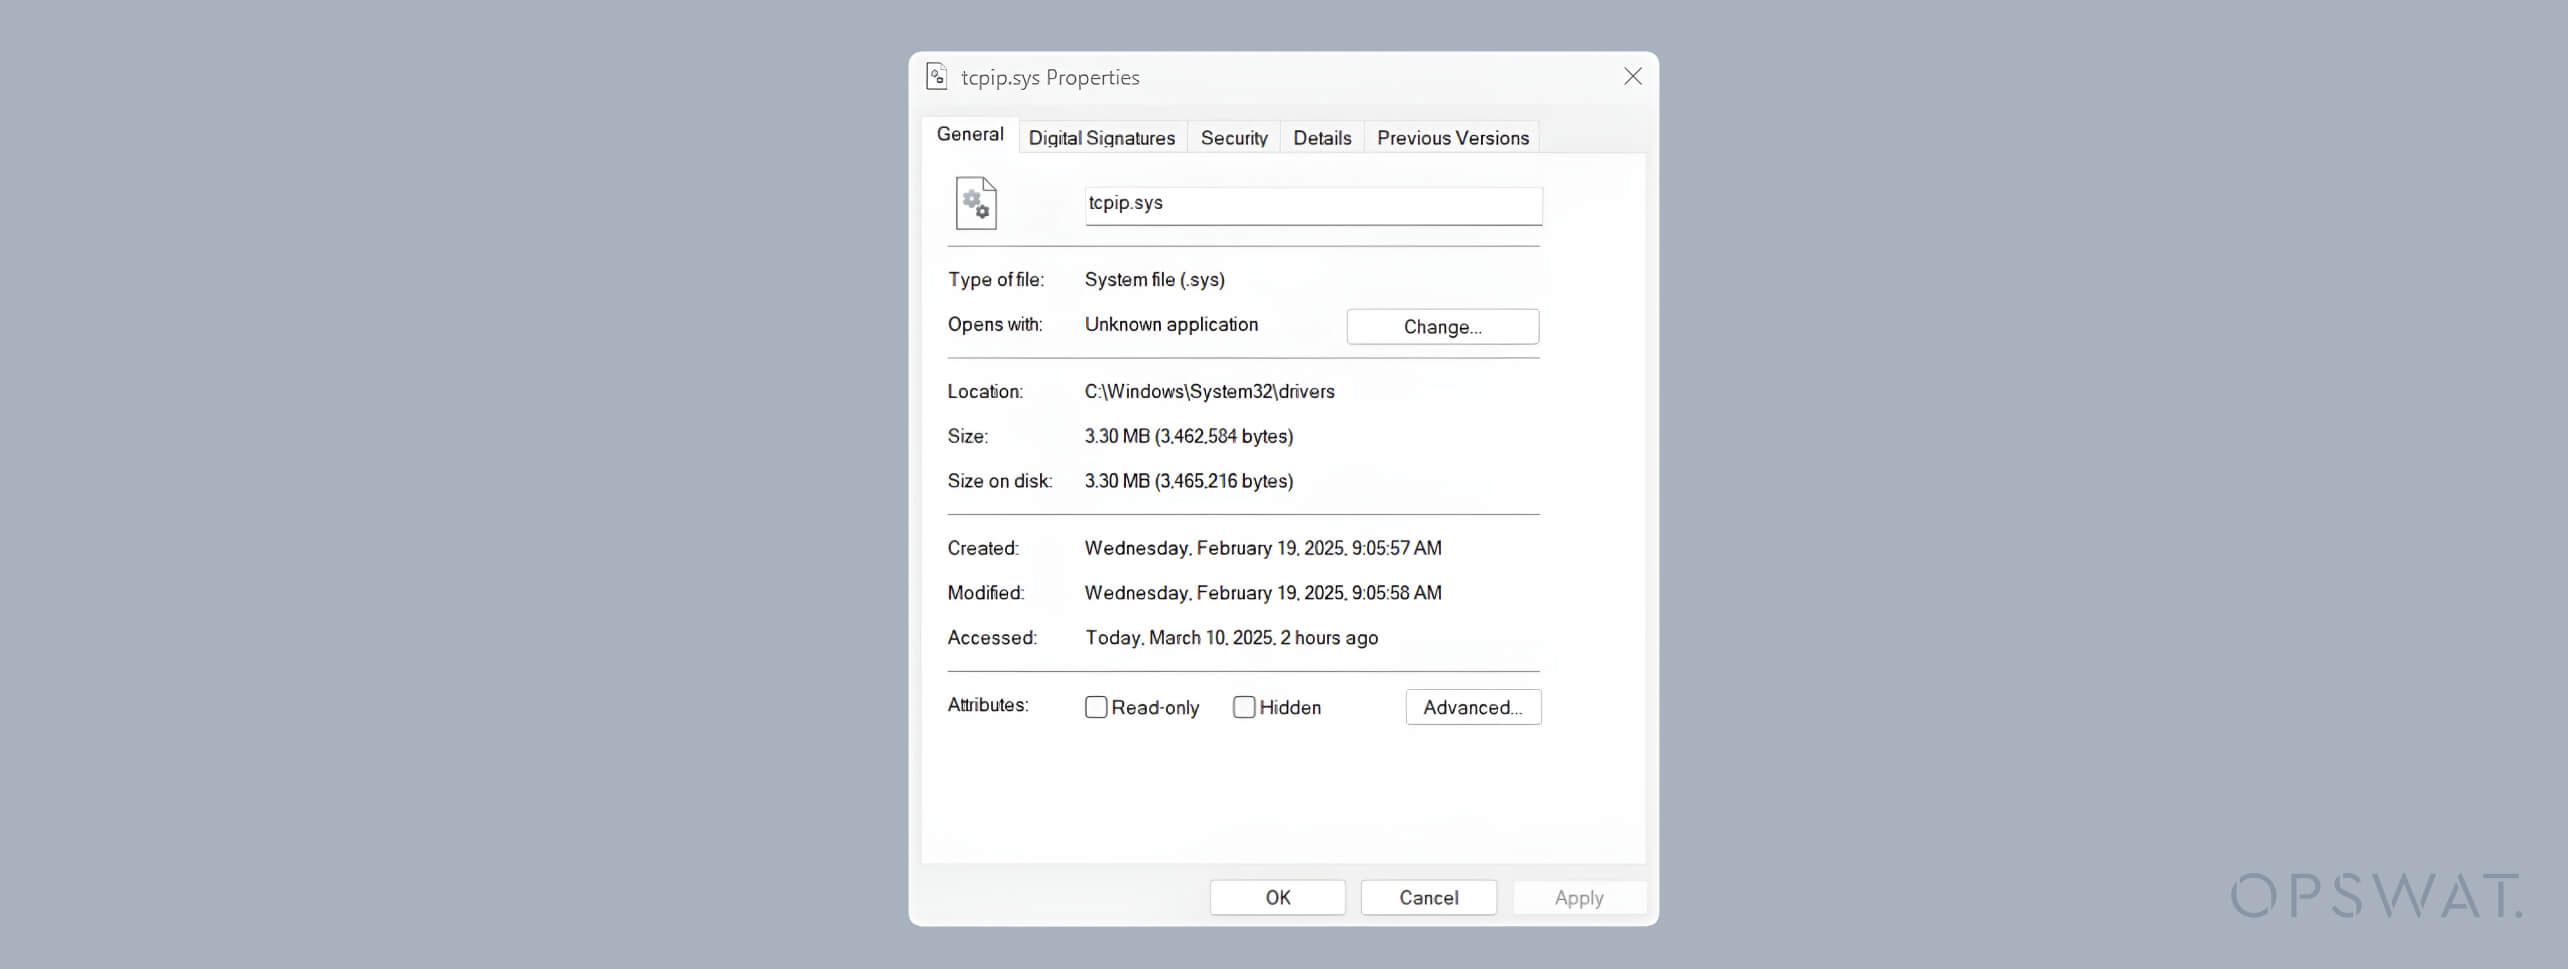
Task: Switch to the Digital Signatures tab
Action: pyautogui.click(x=1102, y=137)
